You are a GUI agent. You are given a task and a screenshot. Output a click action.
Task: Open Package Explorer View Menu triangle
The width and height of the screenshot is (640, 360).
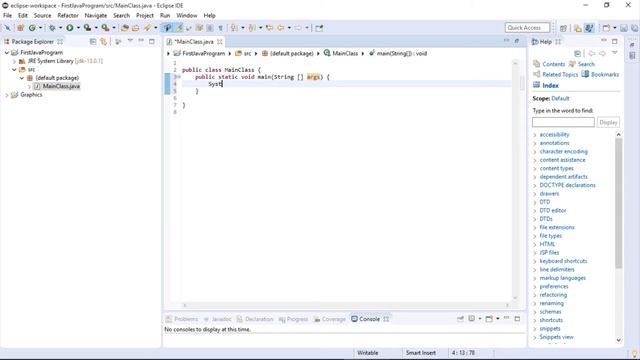(130, 41)
